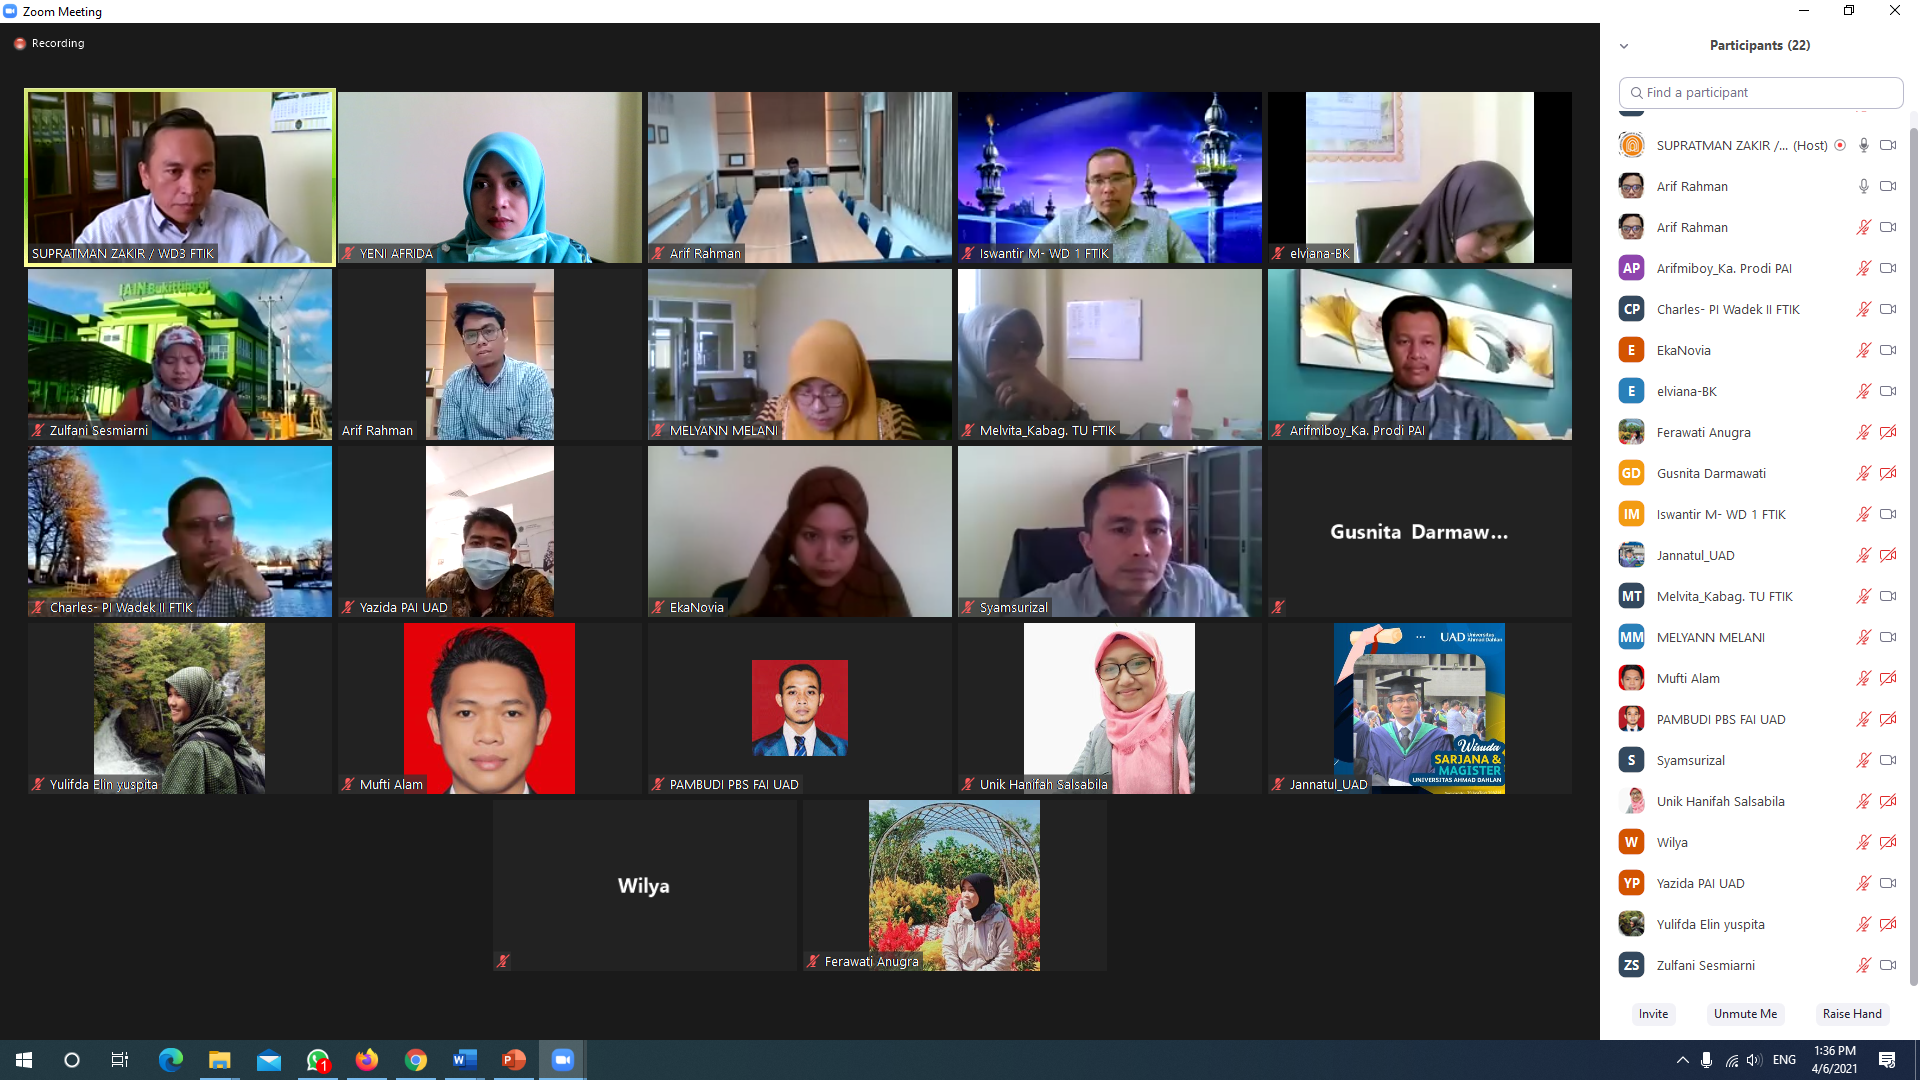
Task: Click the camera icon for elviana-BK in participant list
Action: click(1888, 391)
